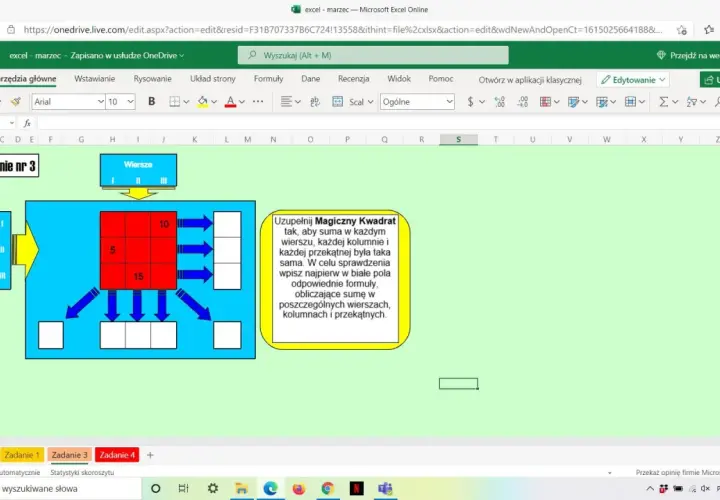Apply the yellow fill color bucket
The width and height of the screenshot is (720, 500).
pos(202,101)
